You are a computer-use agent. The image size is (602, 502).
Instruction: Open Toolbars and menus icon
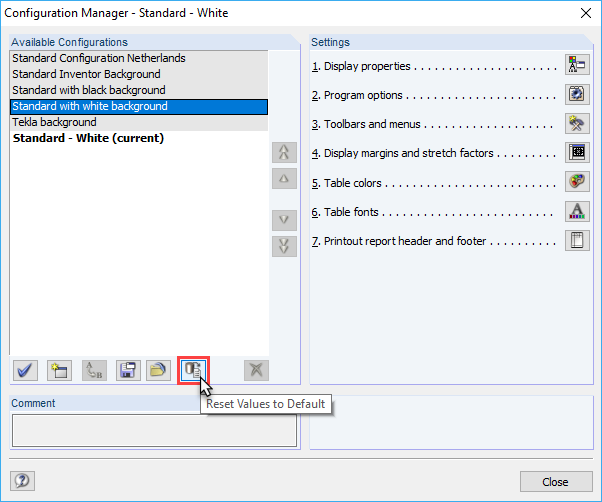coord(577,123)
